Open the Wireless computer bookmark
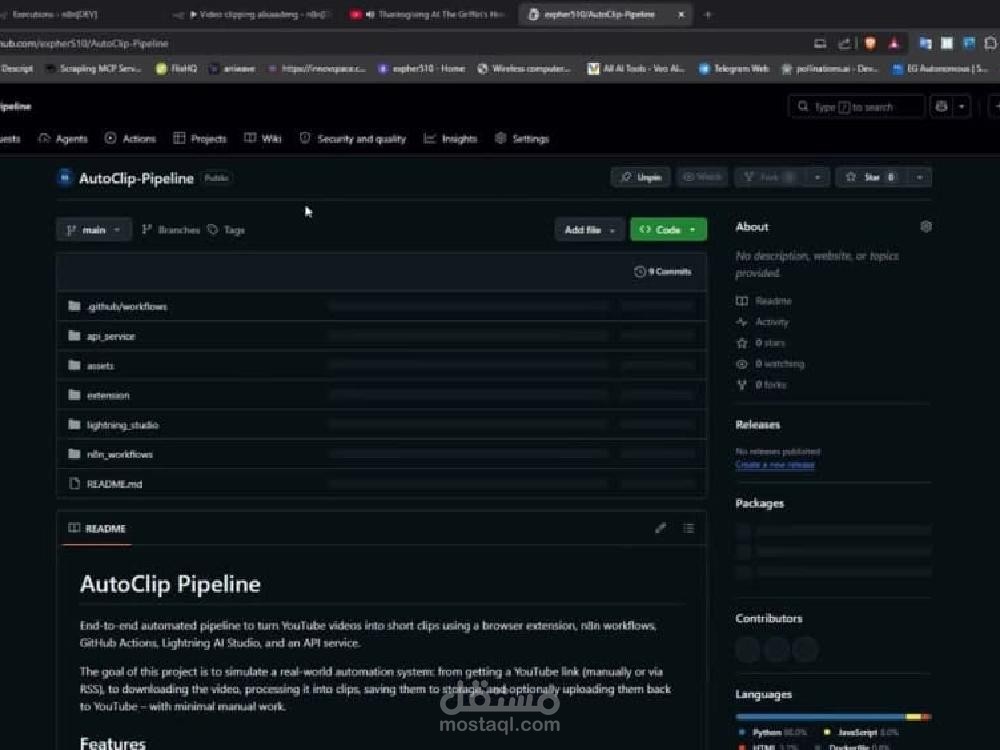Image resolution: width=1000 pixels, height=750 pixels. [x=524, y=68]
